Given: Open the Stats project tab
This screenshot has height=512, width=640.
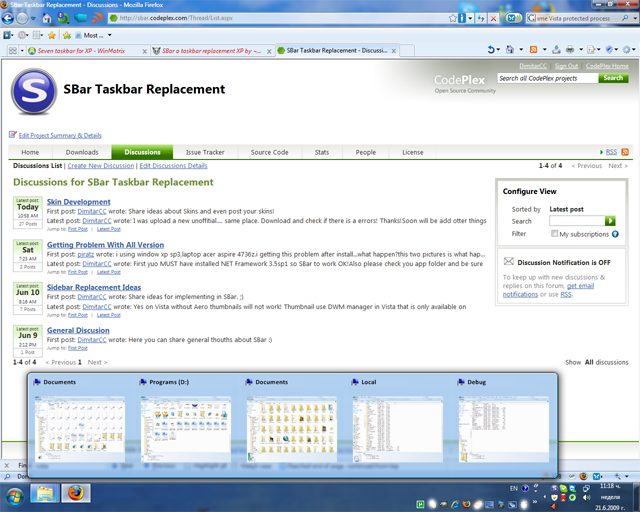Looking at the screenshot, I should click(x=322, y=152).
